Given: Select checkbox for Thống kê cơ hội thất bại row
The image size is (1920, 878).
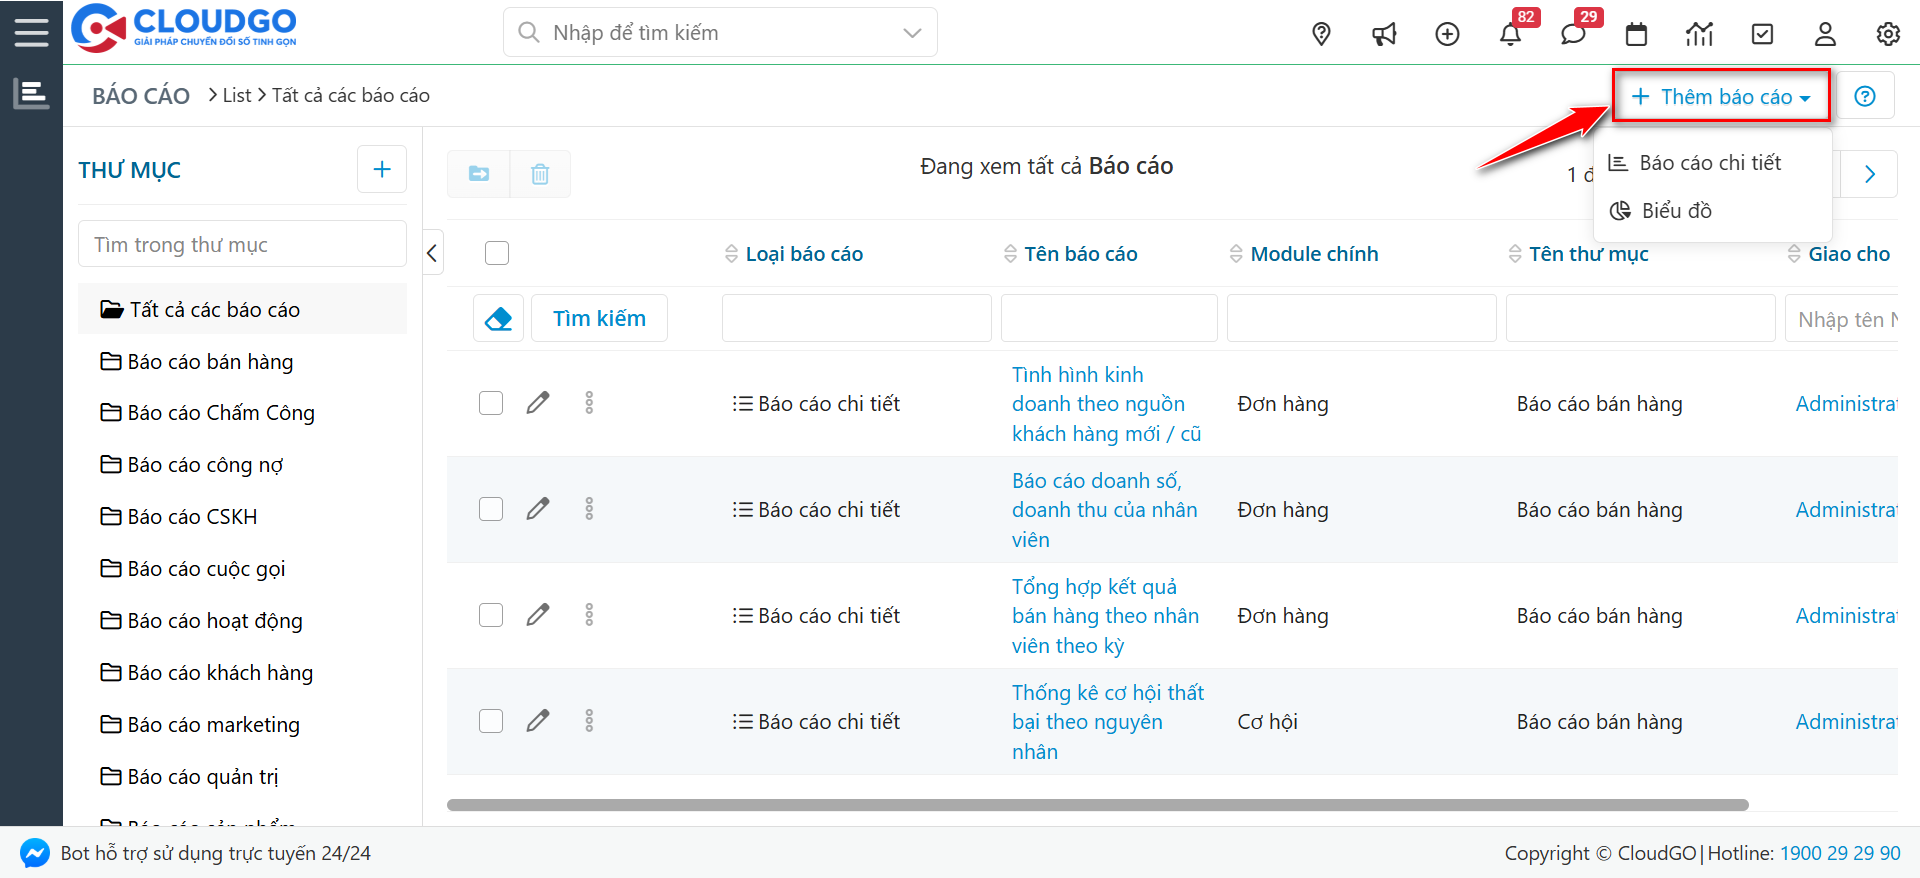Looking at the screenshot, I should (x=491, y=721).
